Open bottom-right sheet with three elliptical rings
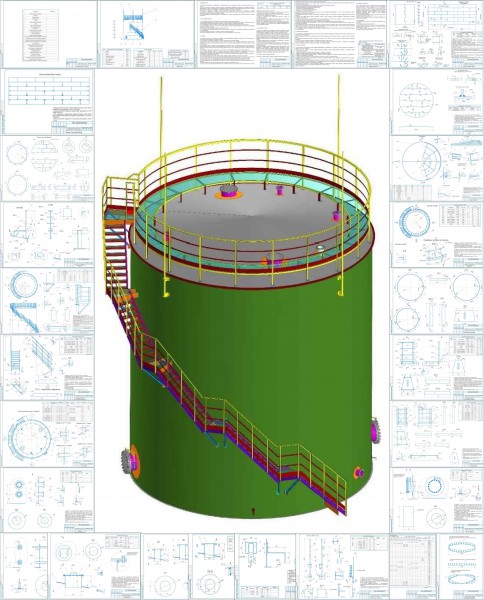 coord(460,566)
